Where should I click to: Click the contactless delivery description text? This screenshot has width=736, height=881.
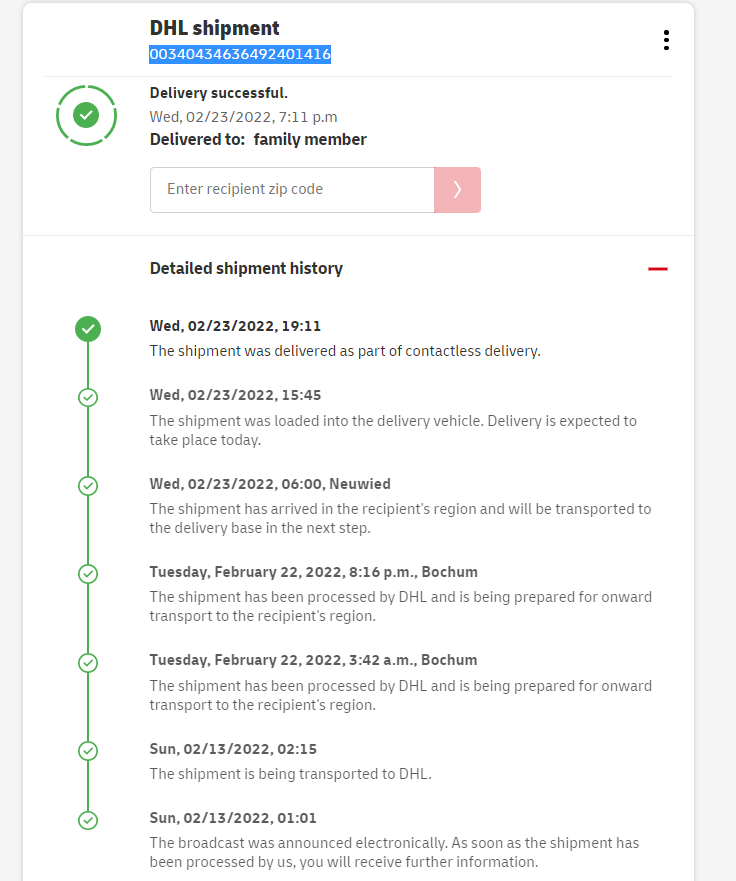coord(345,351)
